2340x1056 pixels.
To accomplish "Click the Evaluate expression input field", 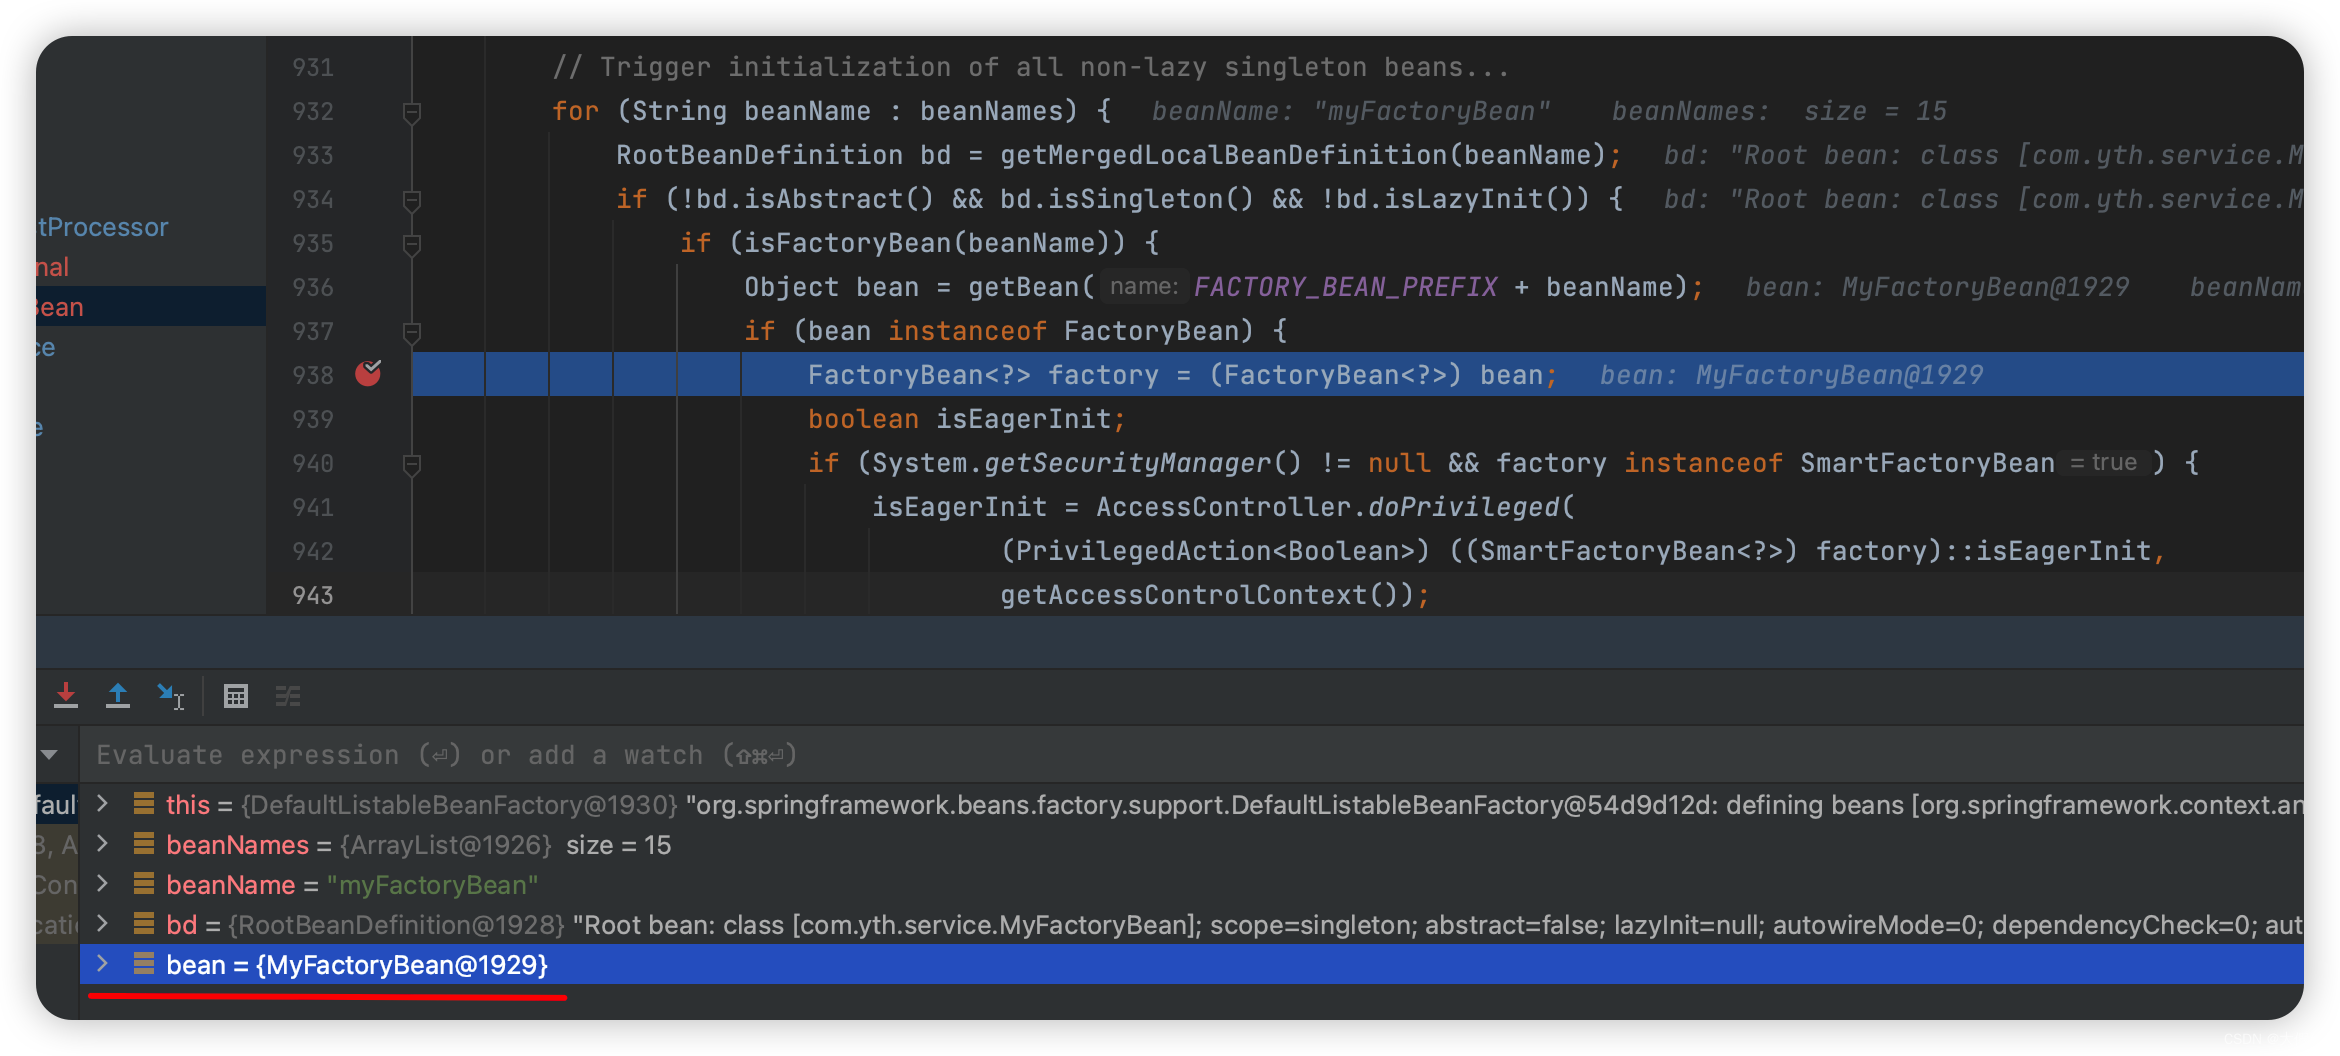I will click(x=1192, y=755).
